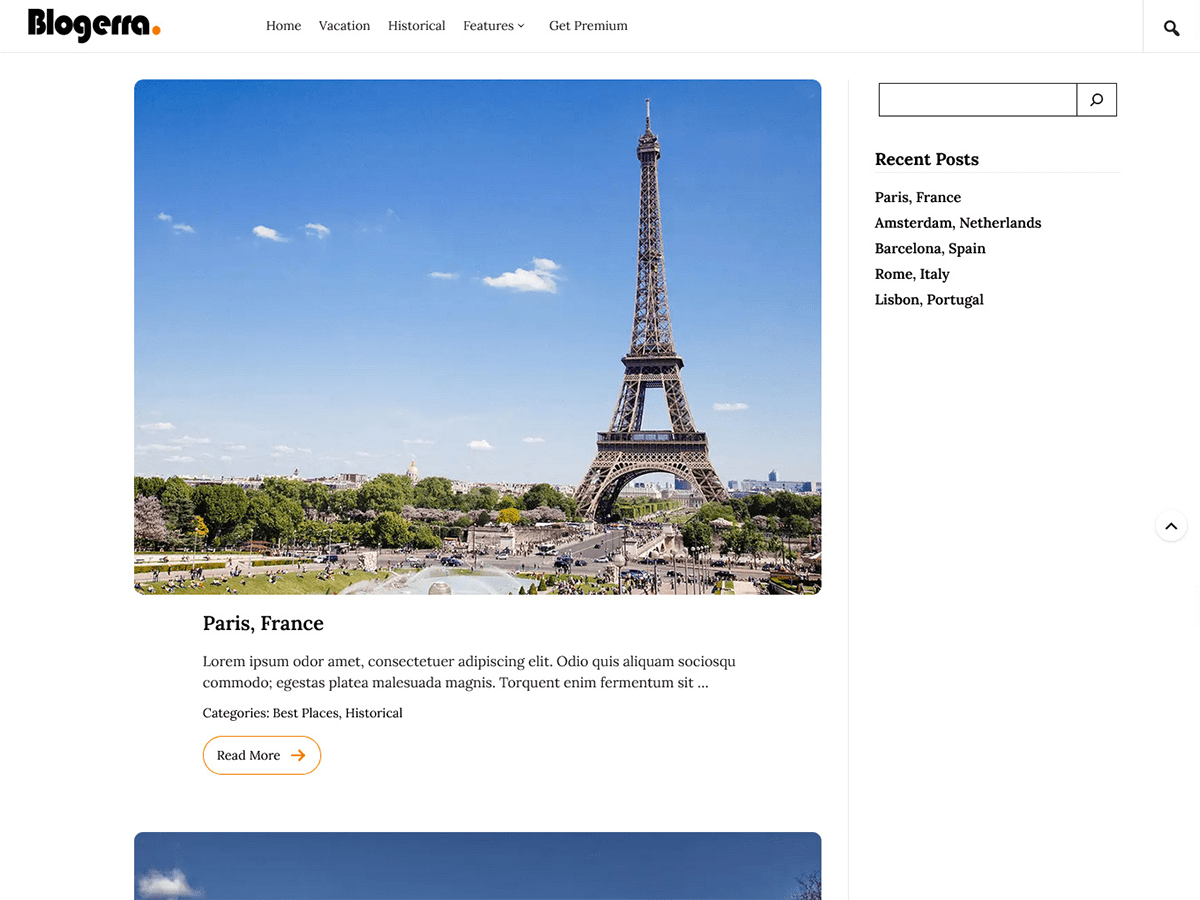This screenshot has height=900, width=1200.
Task: Click the Blogerra logo
Action: [94, 25]
